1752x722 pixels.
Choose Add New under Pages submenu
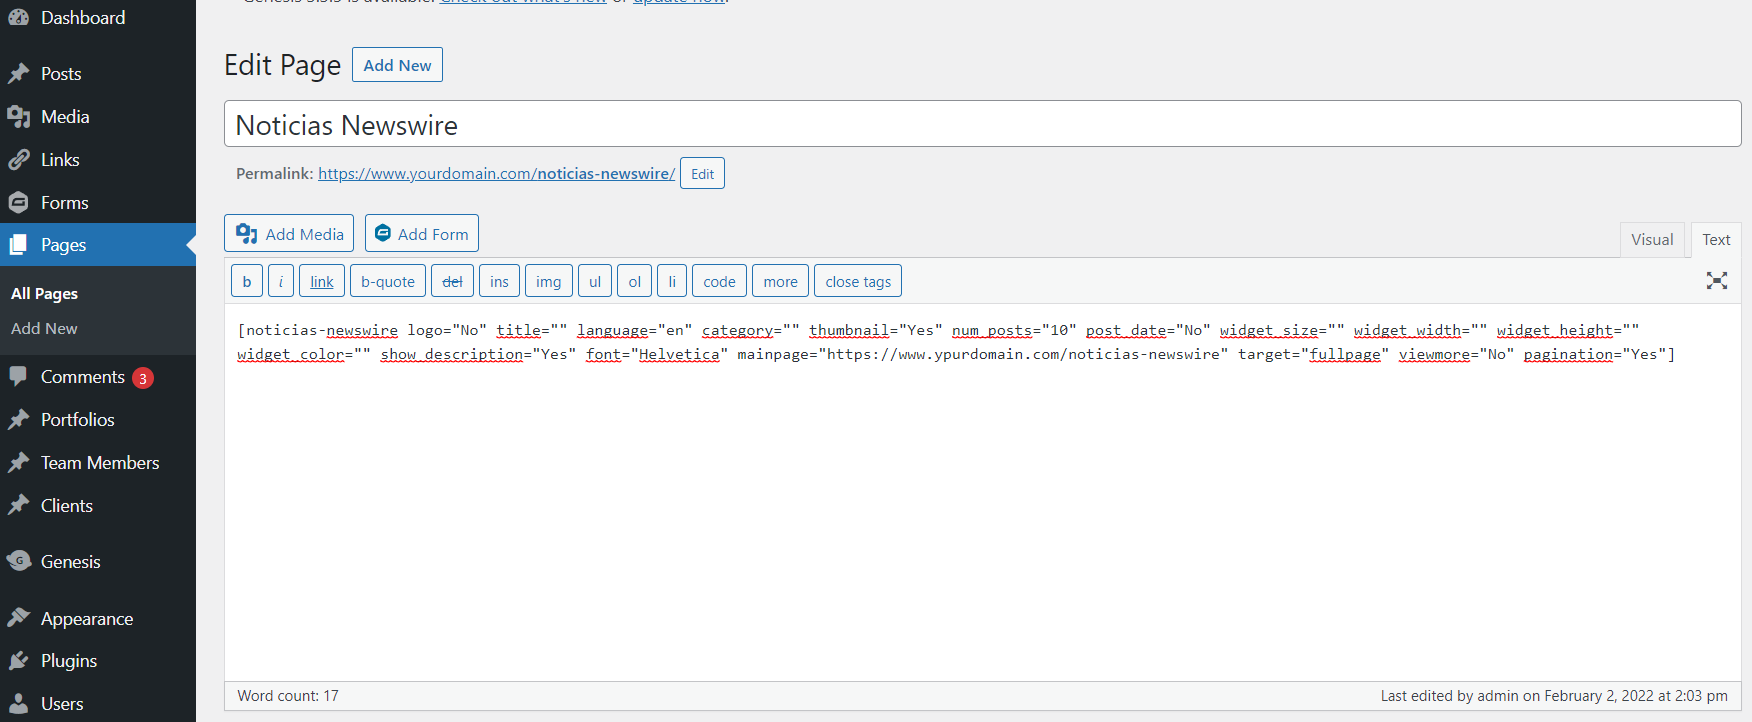tap(44, 328)
